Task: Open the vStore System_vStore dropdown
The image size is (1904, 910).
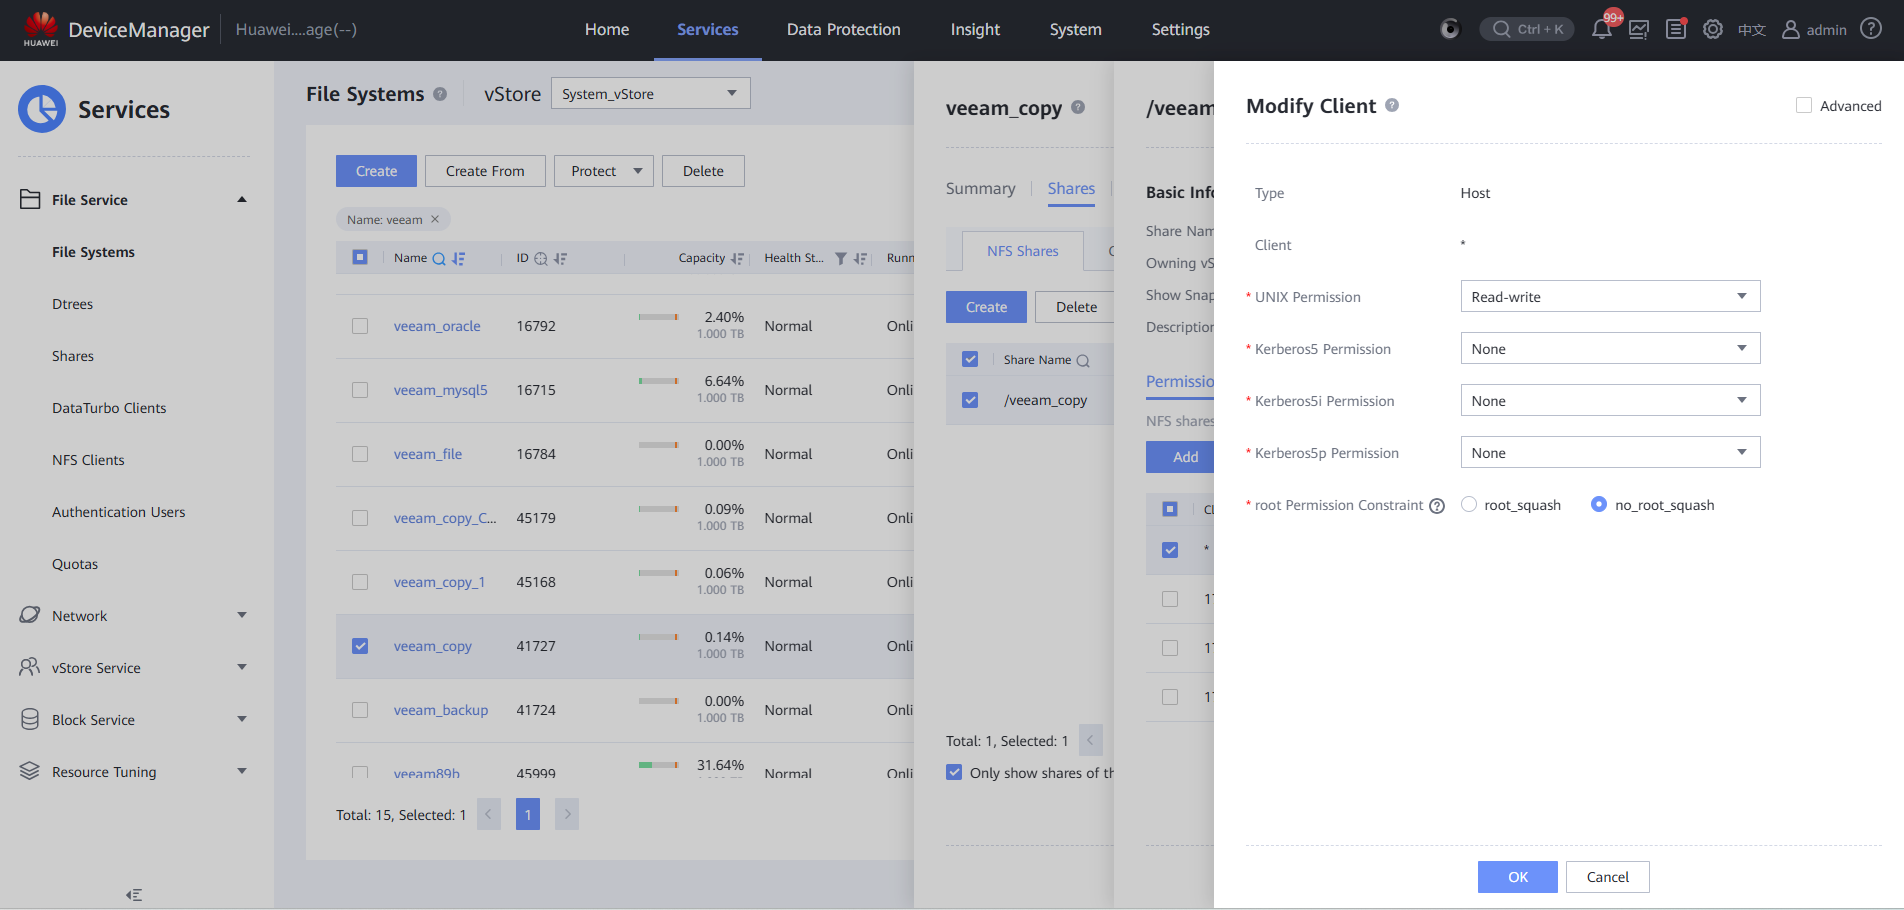Action: (650, 94)
